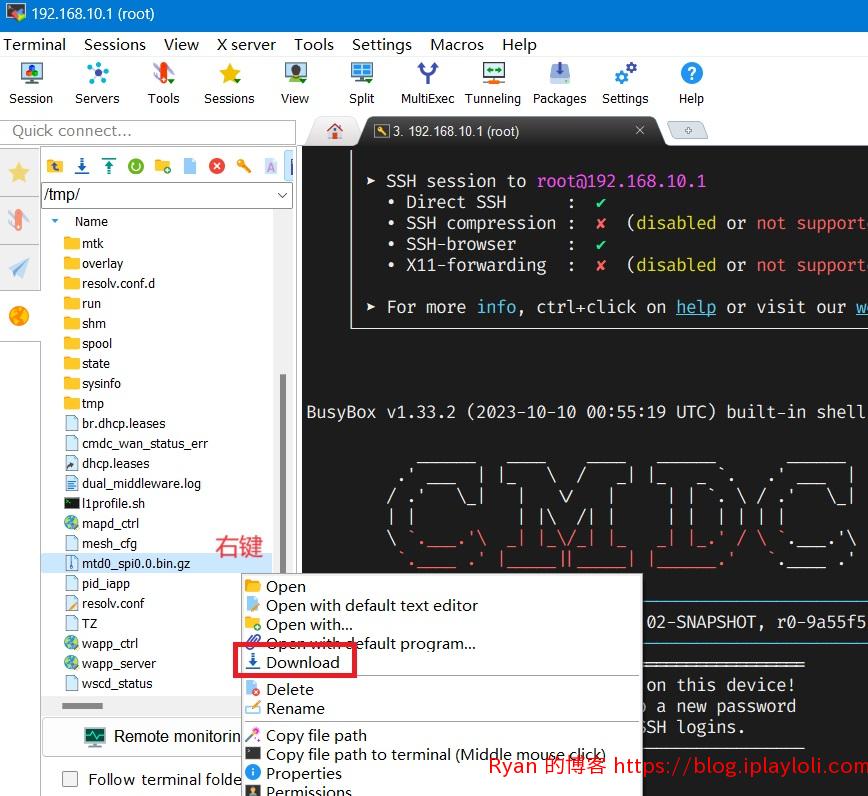Image resolution: width=868 pixels, height=796 pixels.
Task: Click the Quick connect input field
Action: point(148,131)
